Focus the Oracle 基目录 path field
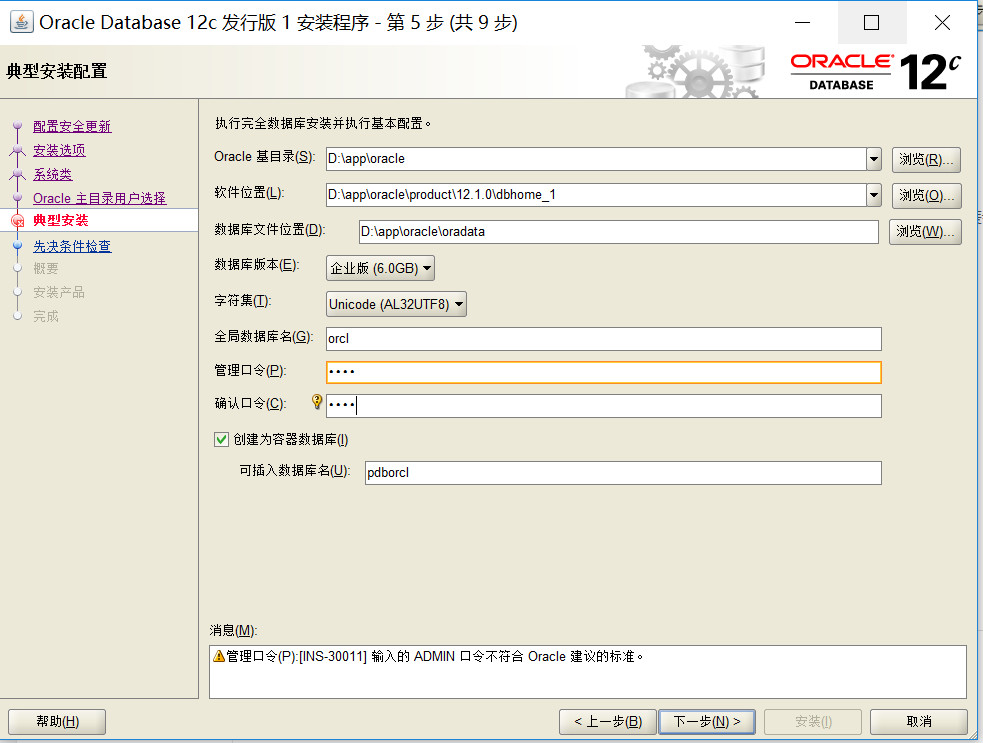 (x=596, y=159)
